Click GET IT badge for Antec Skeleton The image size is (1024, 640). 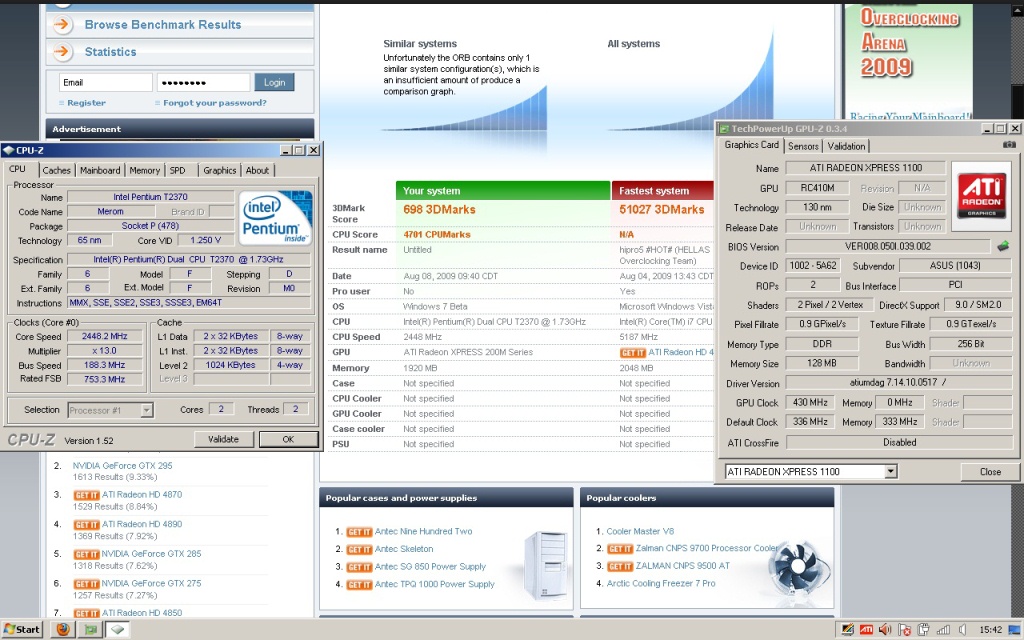pyautogui.click(x=359, y=549)
